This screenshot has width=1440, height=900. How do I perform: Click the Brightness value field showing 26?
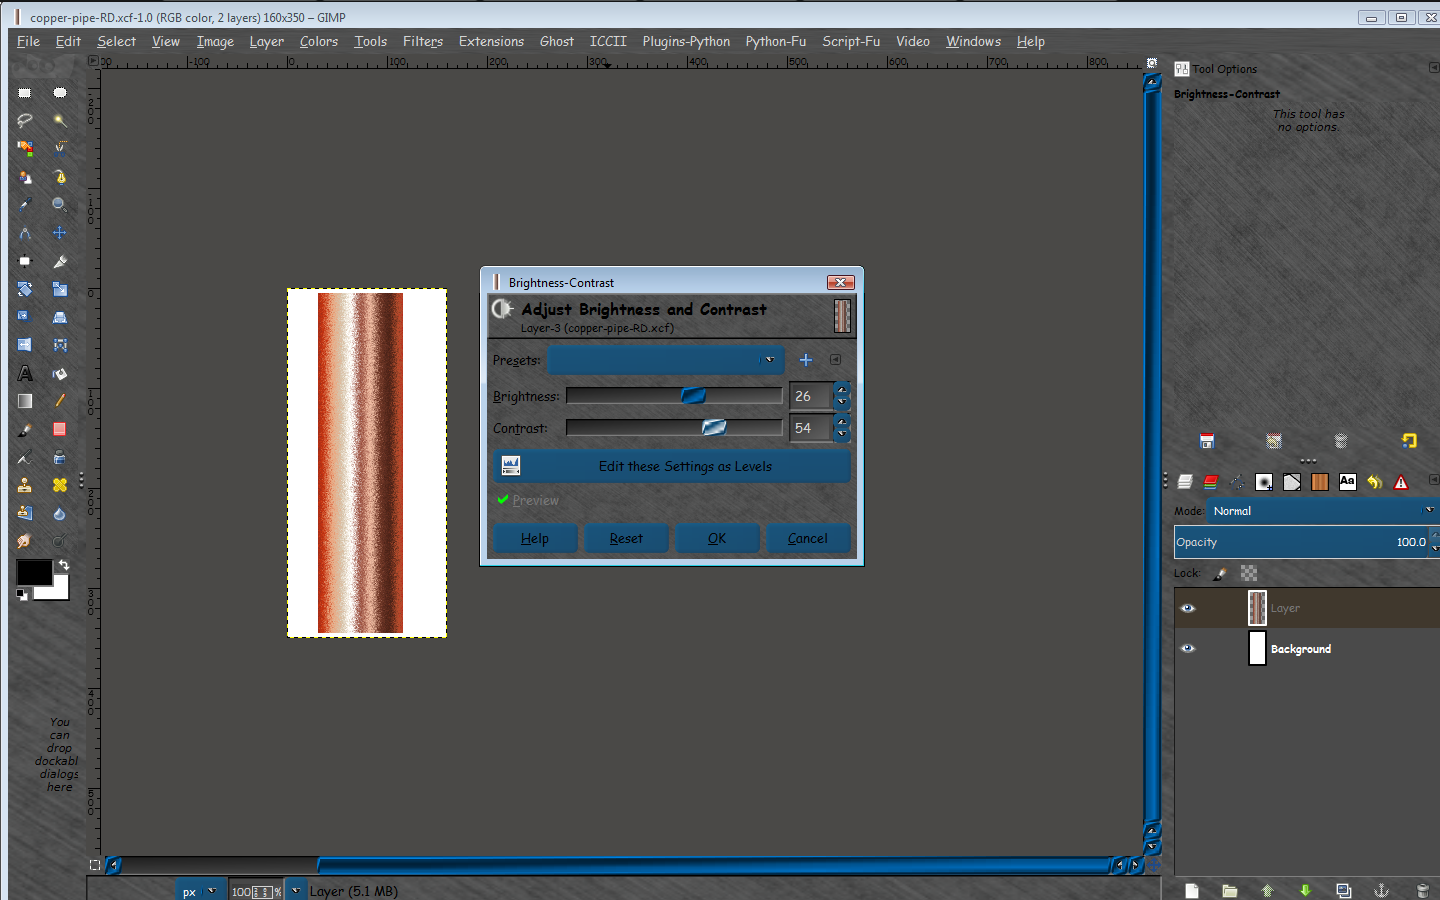[811, 396]
